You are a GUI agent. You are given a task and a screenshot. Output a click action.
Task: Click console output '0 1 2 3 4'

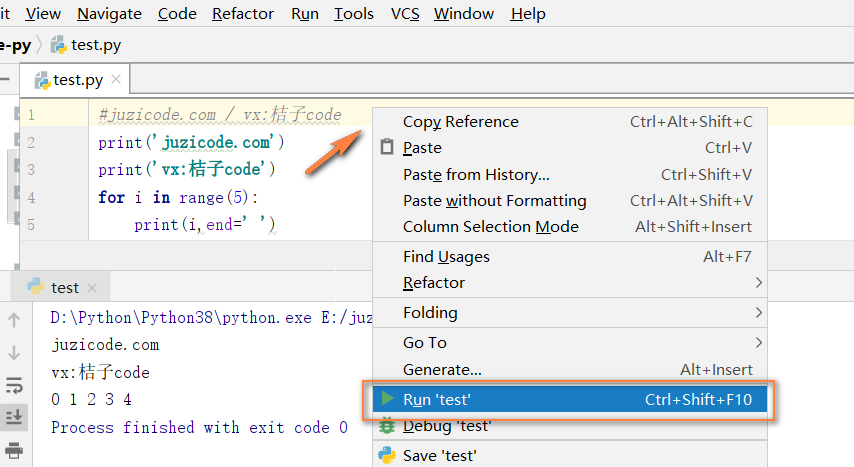tap(92, 399)
